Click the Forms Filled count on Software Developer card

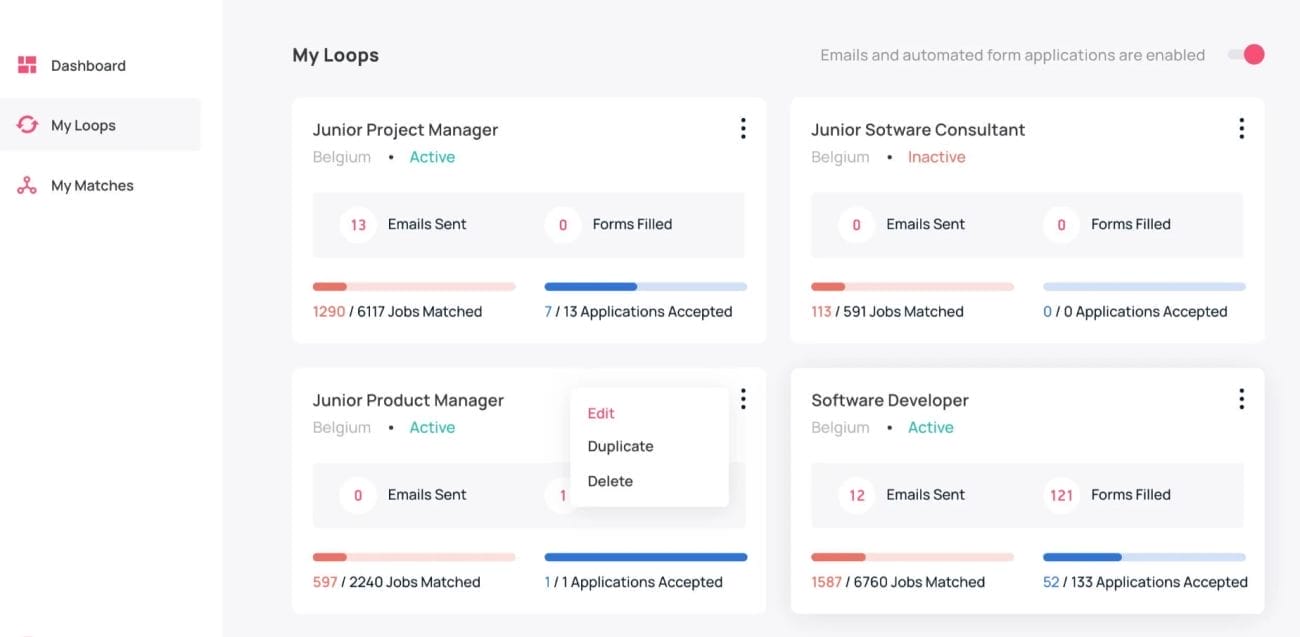tap(1061, 495)
